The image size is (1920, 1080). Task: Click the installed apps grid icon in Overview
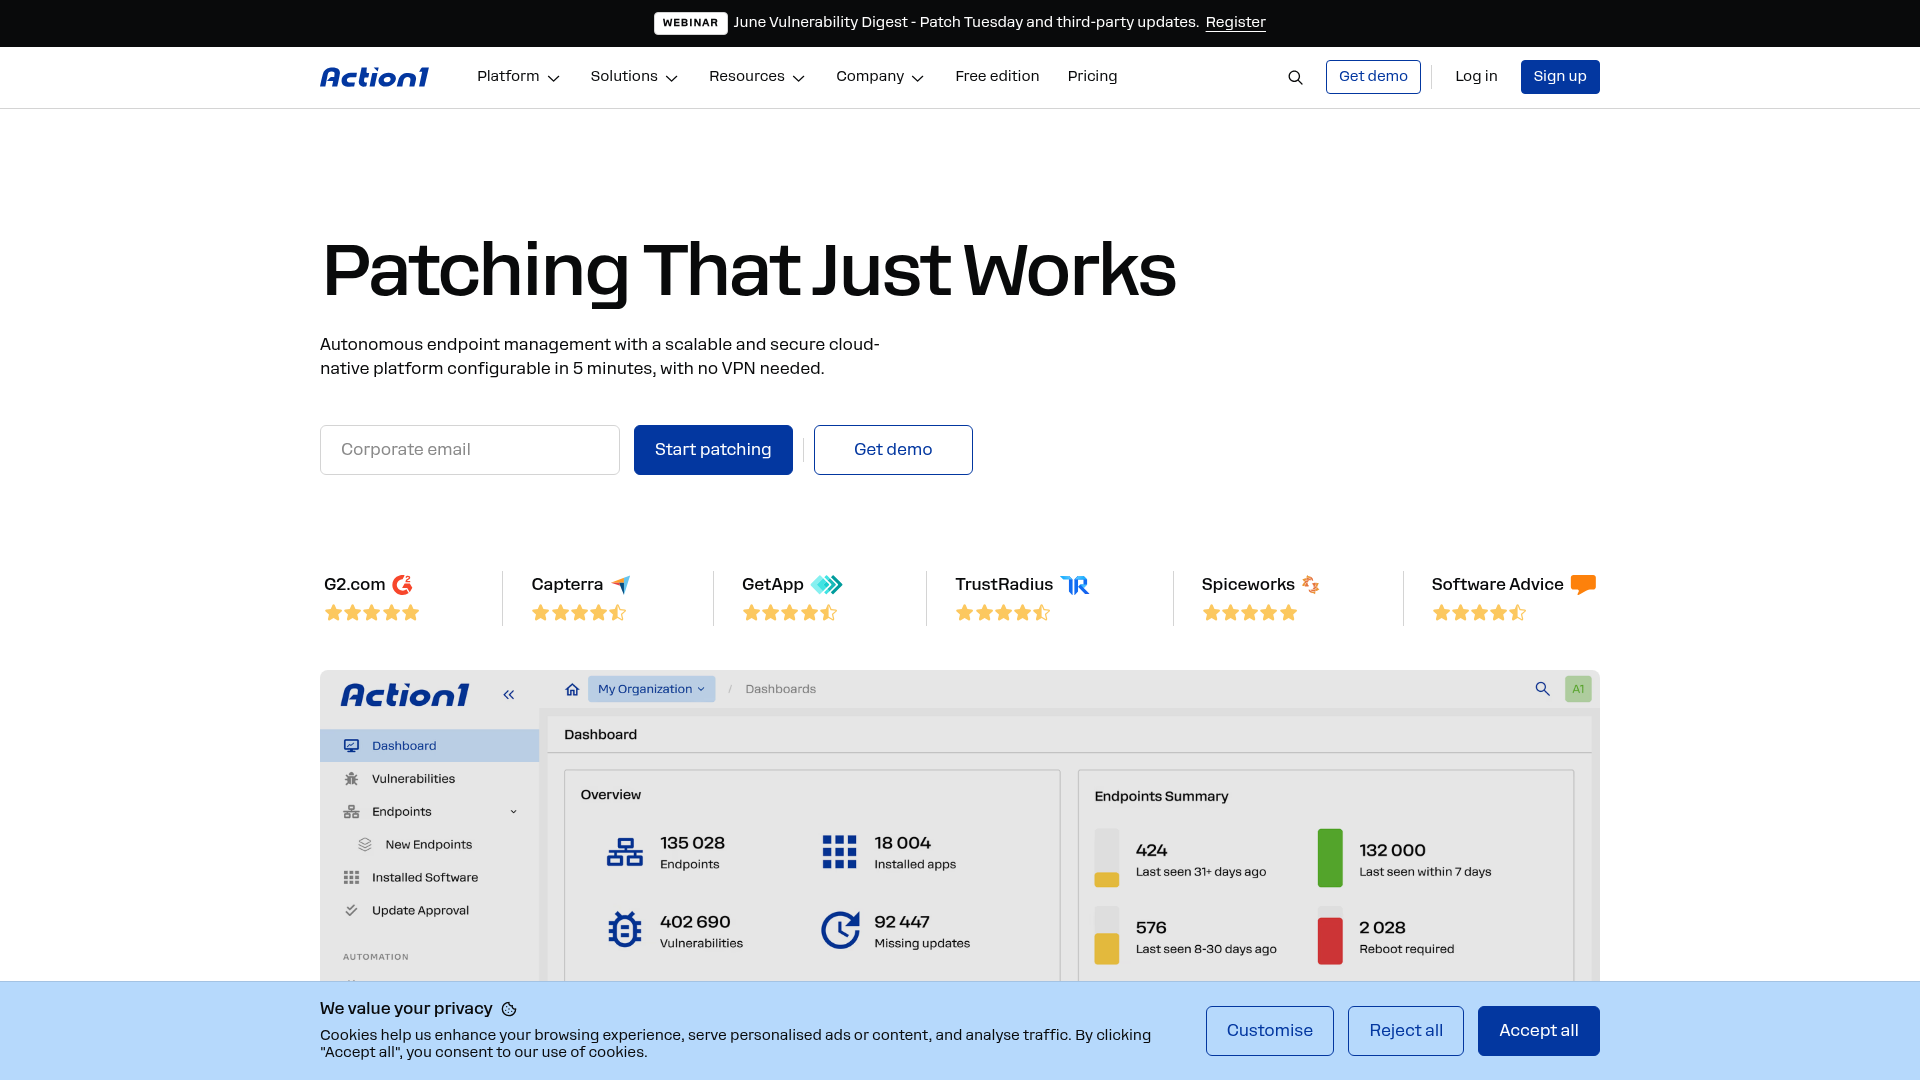click(839, 852)
